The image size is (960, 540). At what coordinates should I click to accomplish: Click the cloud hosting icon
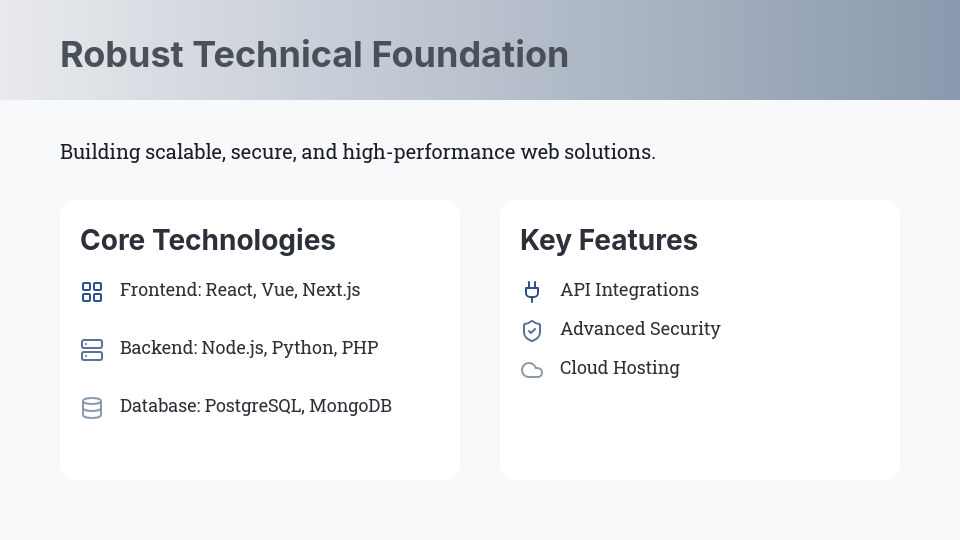(532, 370)
